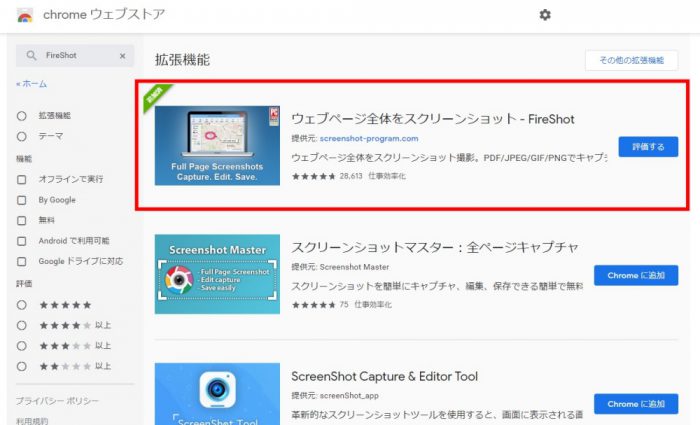The width and height of the screenshot is (700, 425).
Task: Check Google ドライブに対応 filter
Action: pos(21,261)
